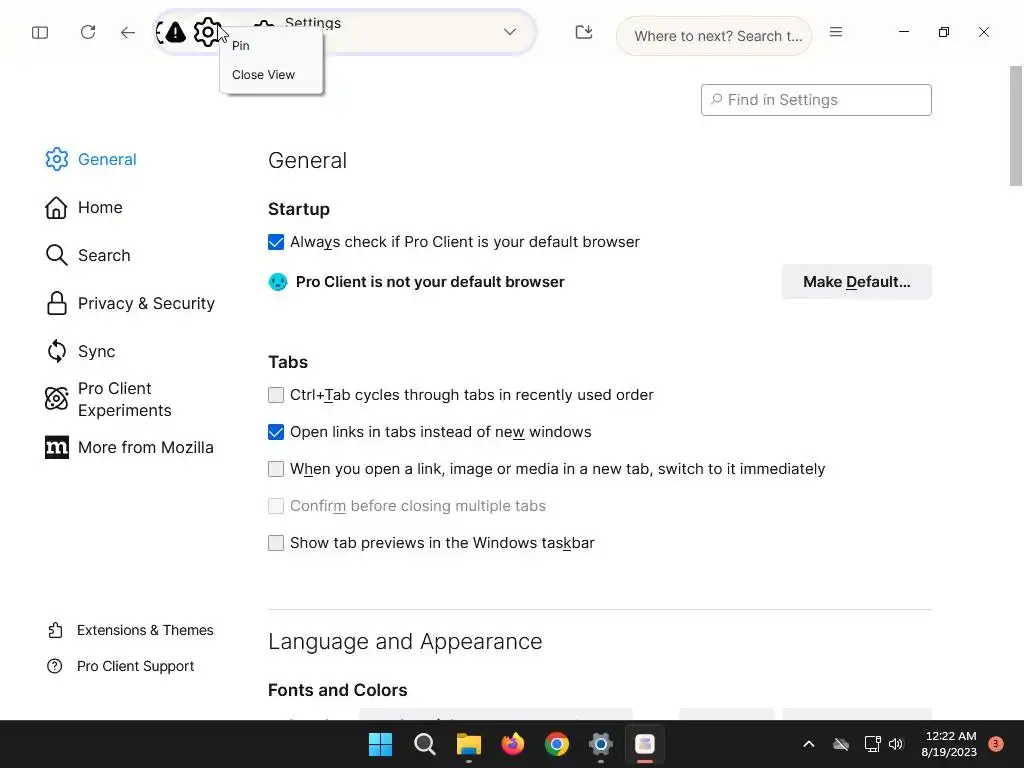Image resolution: width=1024 pixels, height=768 pixels.
Task: Focus the Find in Settings box
Action: [x=816, y=100]
